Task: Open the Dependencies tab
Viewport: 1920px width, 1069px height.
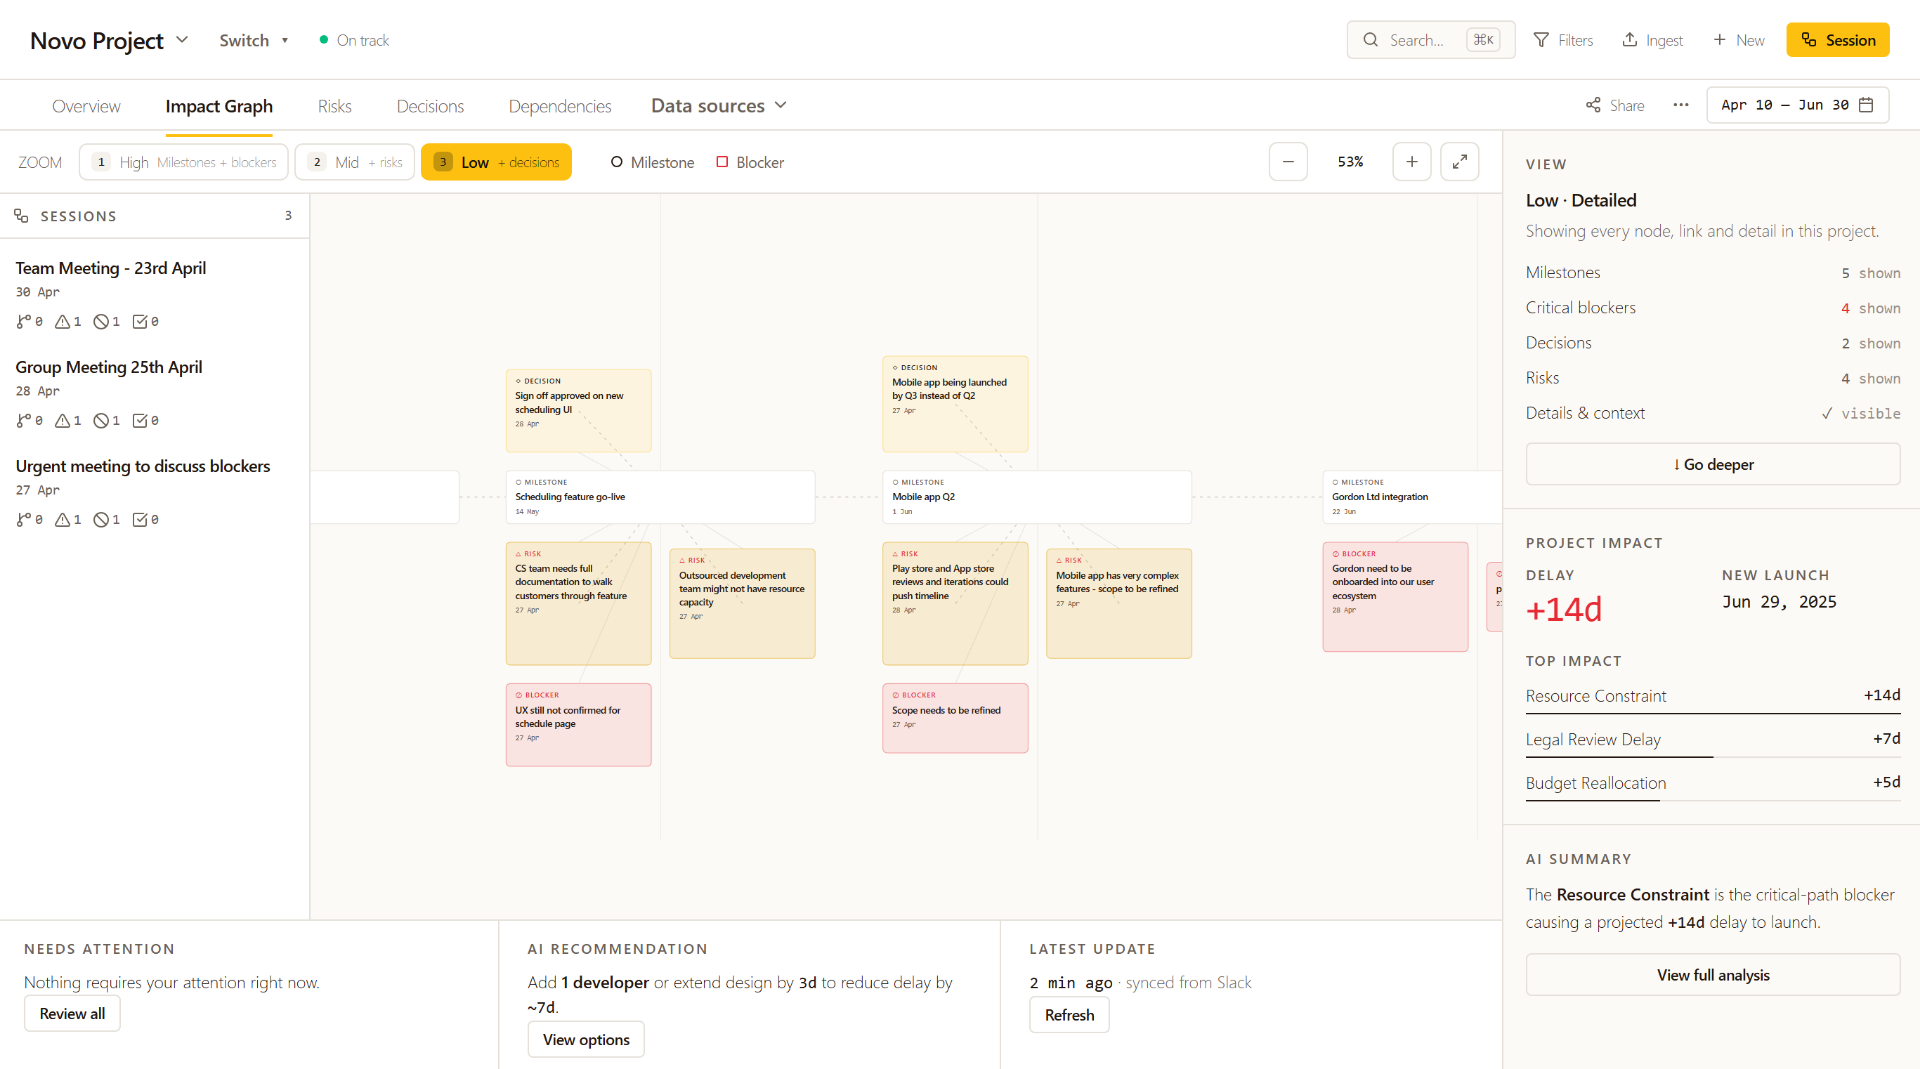Action: [559, 106]
